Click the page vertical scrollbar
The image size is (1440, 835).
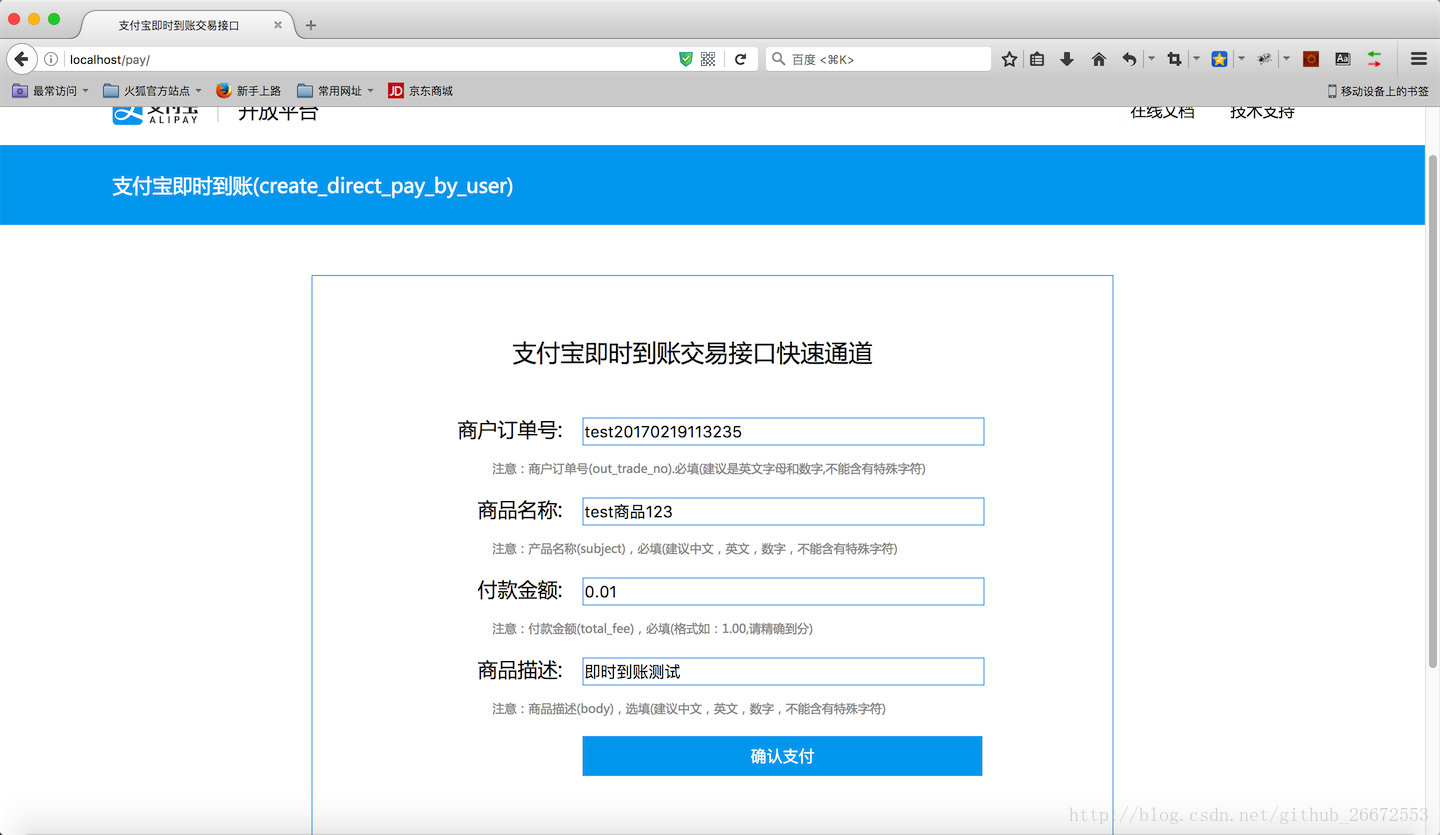tap(1432, 410)
